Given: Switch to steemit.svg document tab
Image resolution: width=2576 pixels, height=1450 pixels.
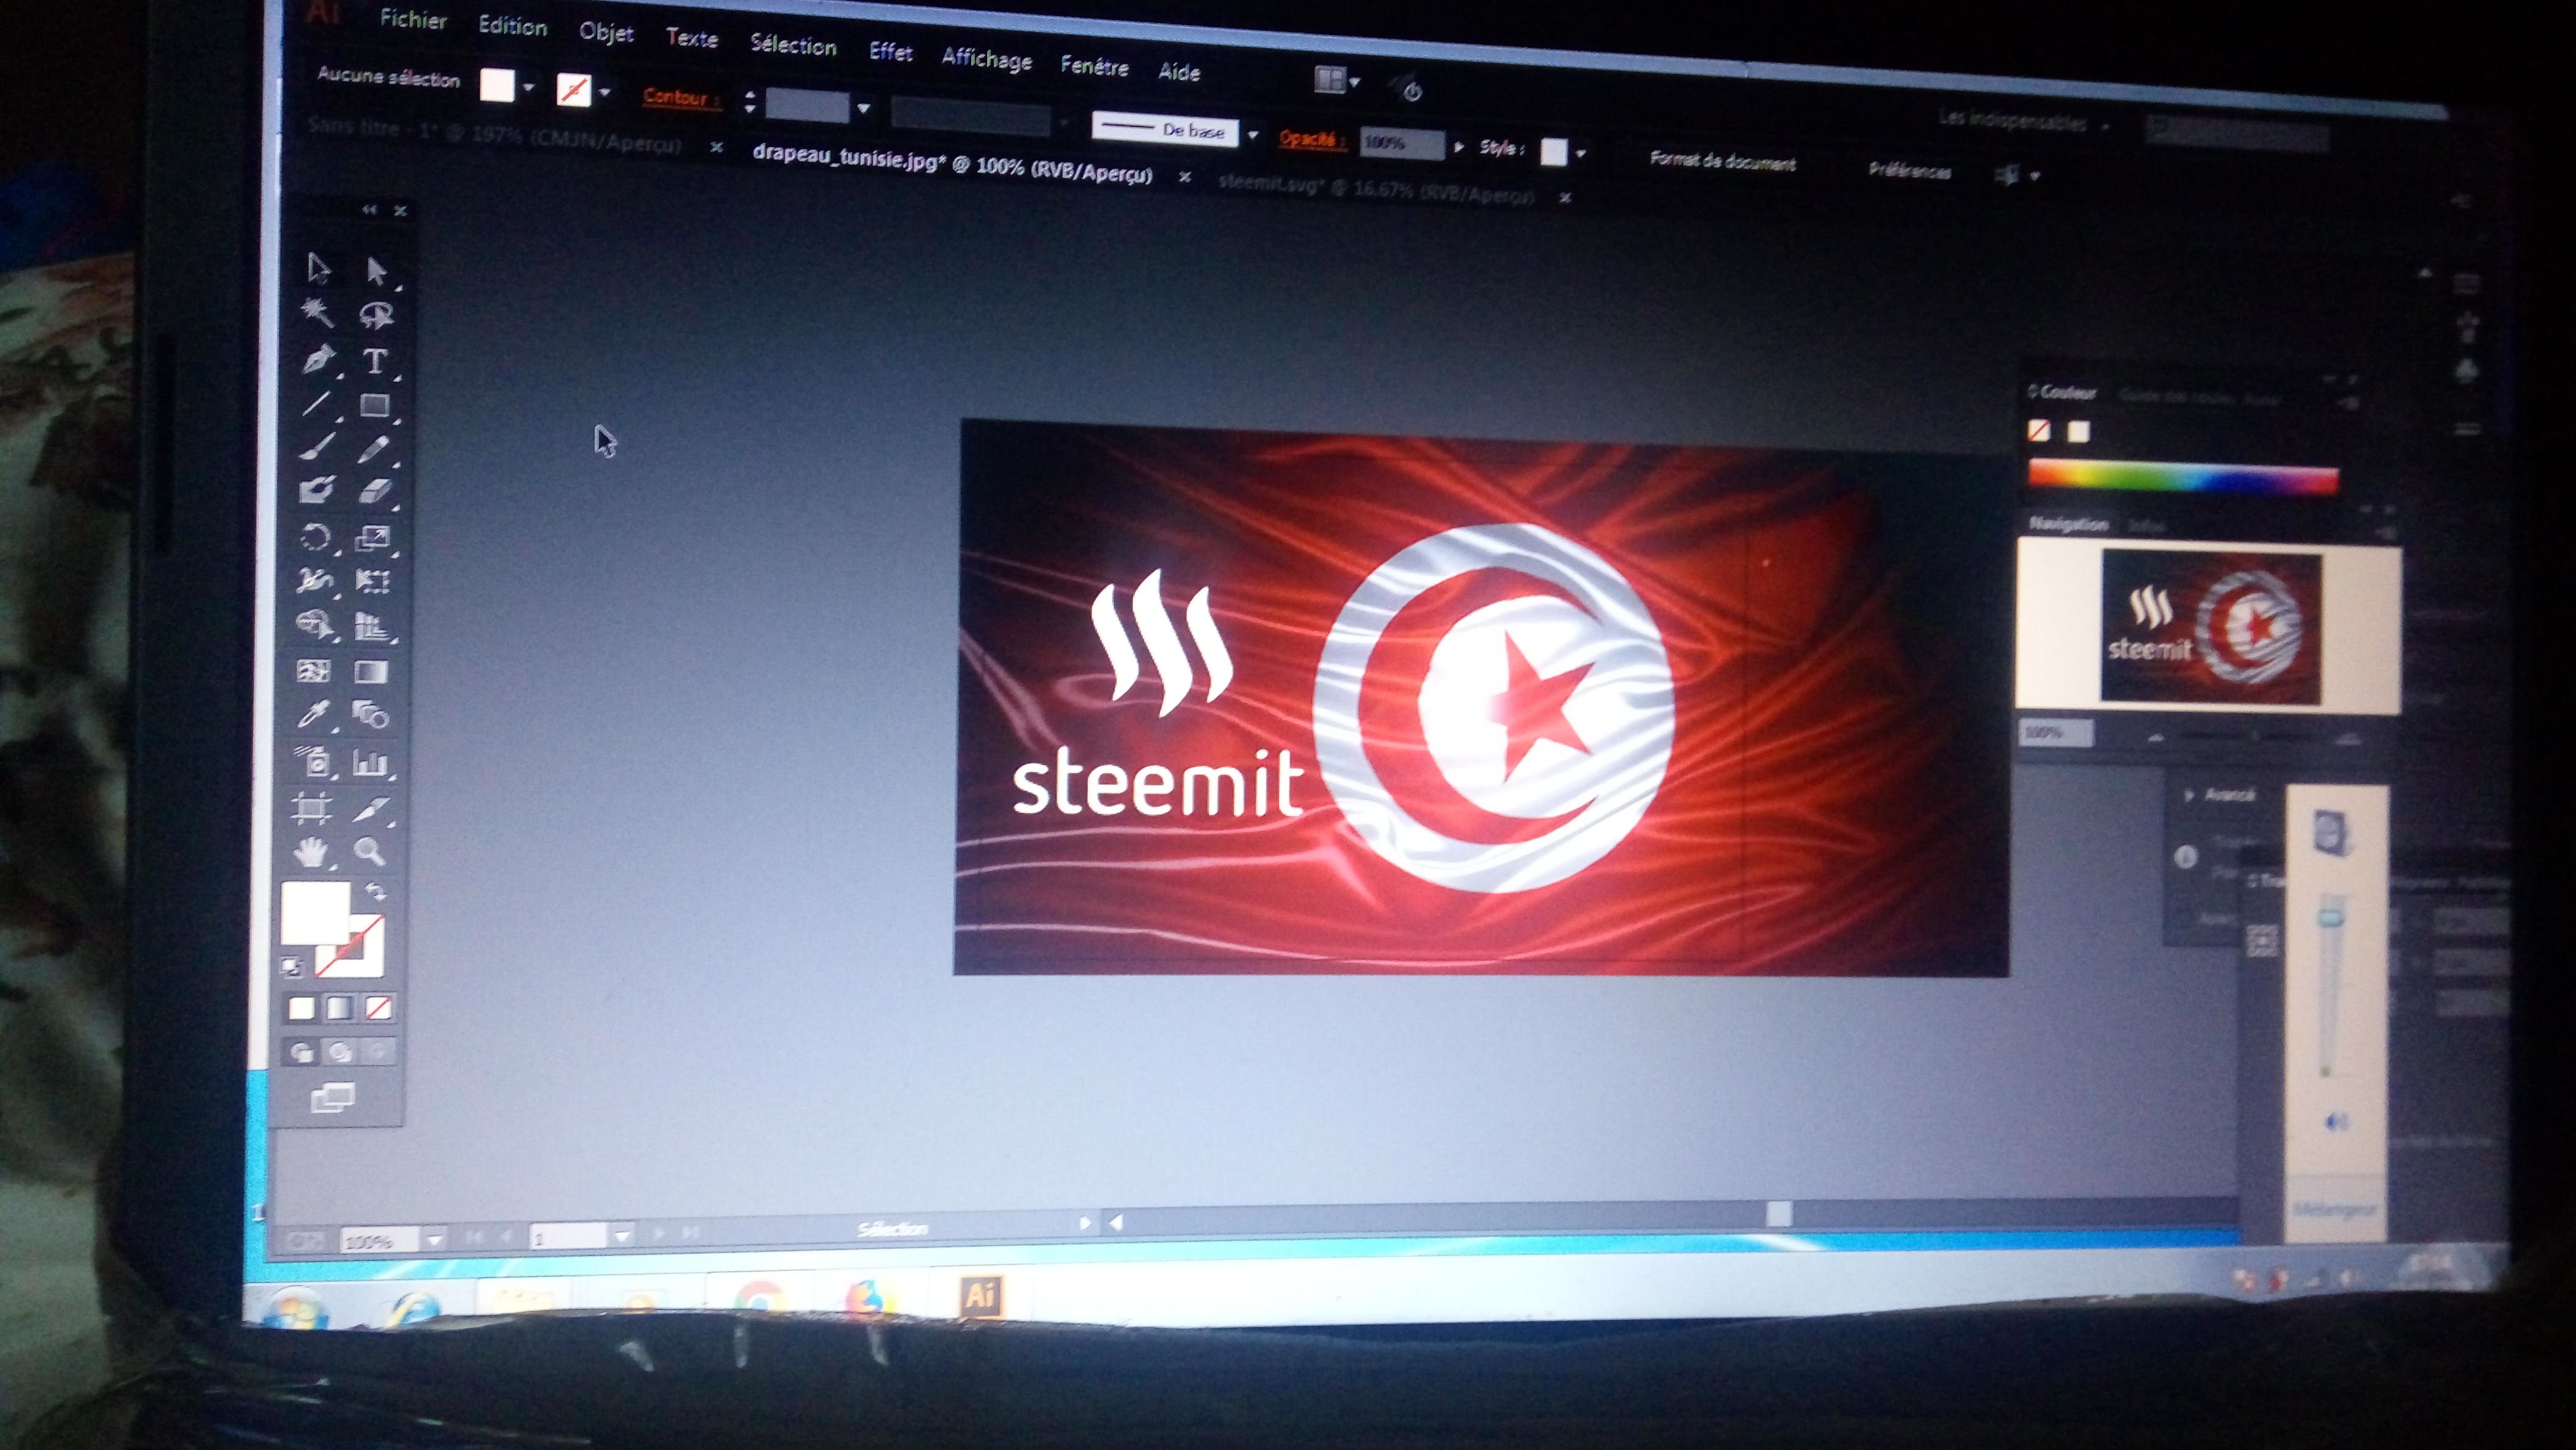Looking at the screenshot, I should click(x=1375, y=189).
